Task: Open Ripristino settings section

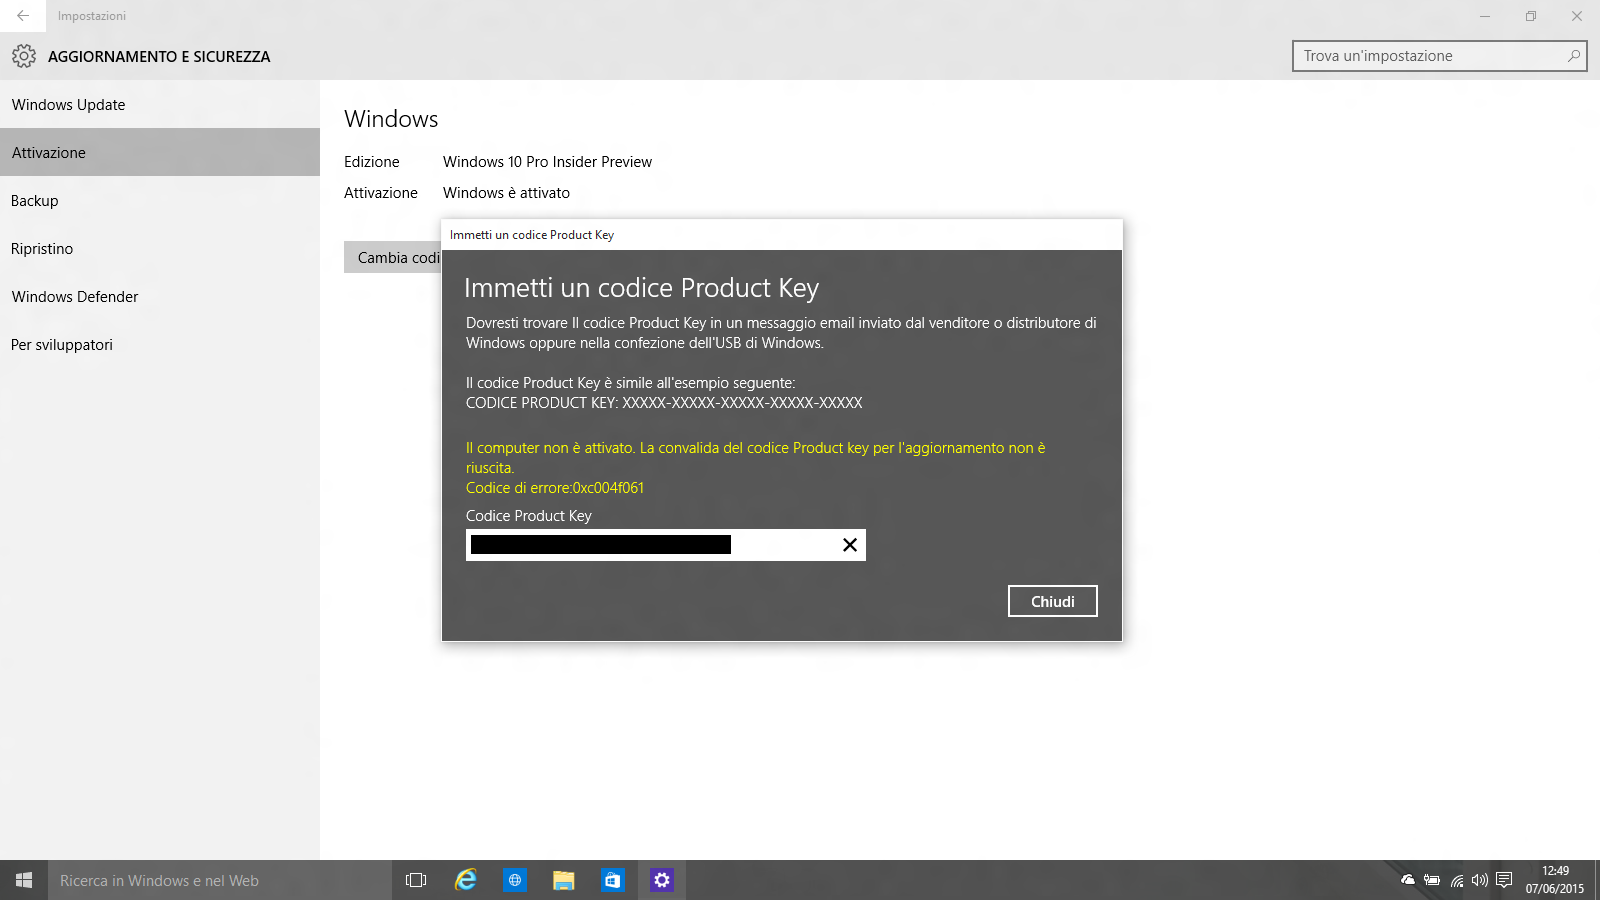Action: [x=160, y=248]
